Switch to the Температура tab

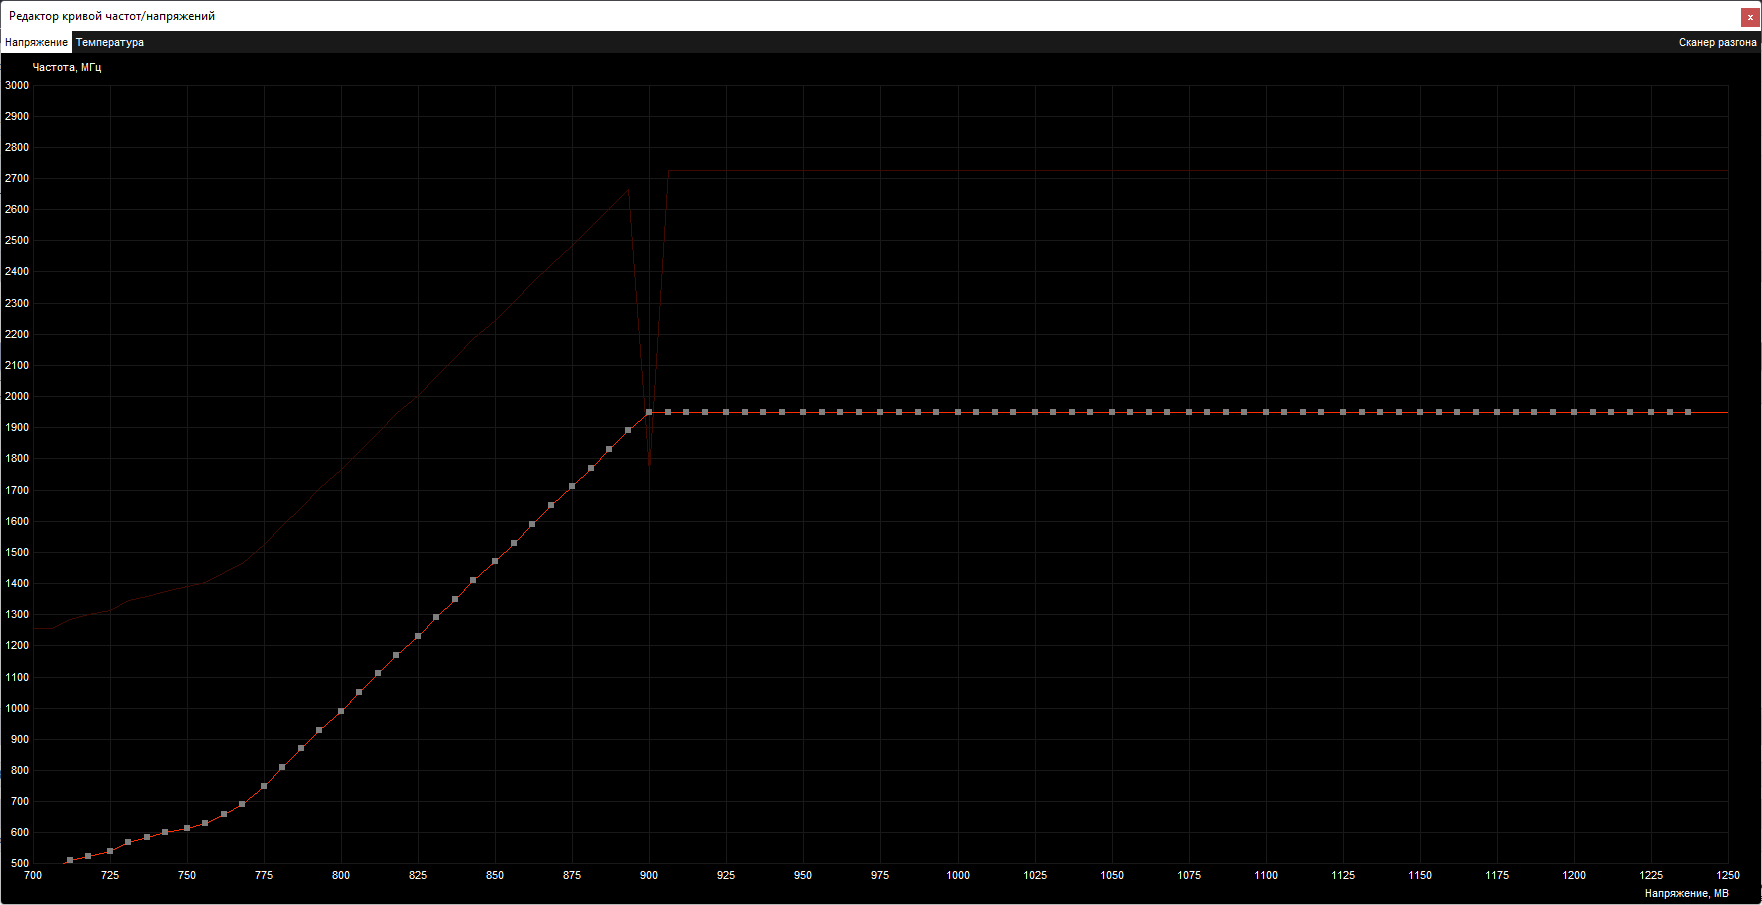(108, 42)
